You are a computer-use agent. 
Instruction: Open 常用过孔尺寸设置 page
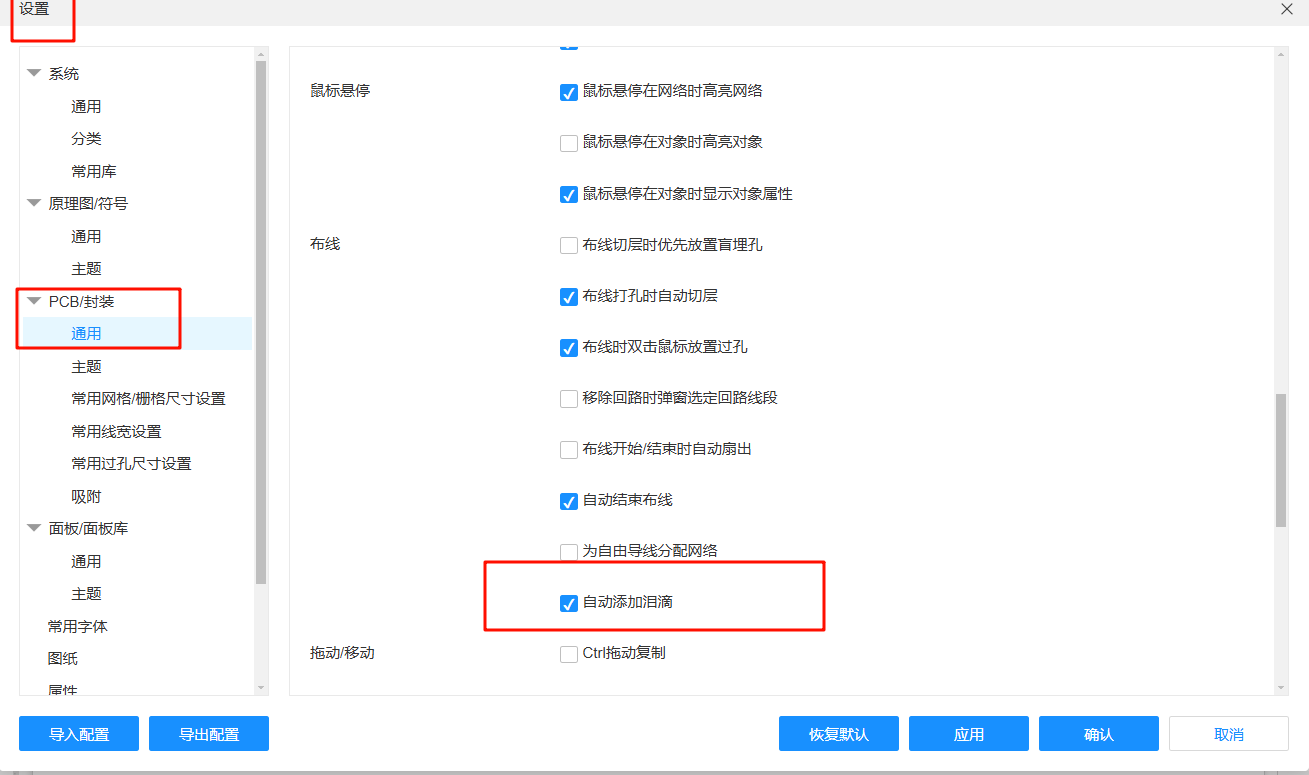pos(131,464)
